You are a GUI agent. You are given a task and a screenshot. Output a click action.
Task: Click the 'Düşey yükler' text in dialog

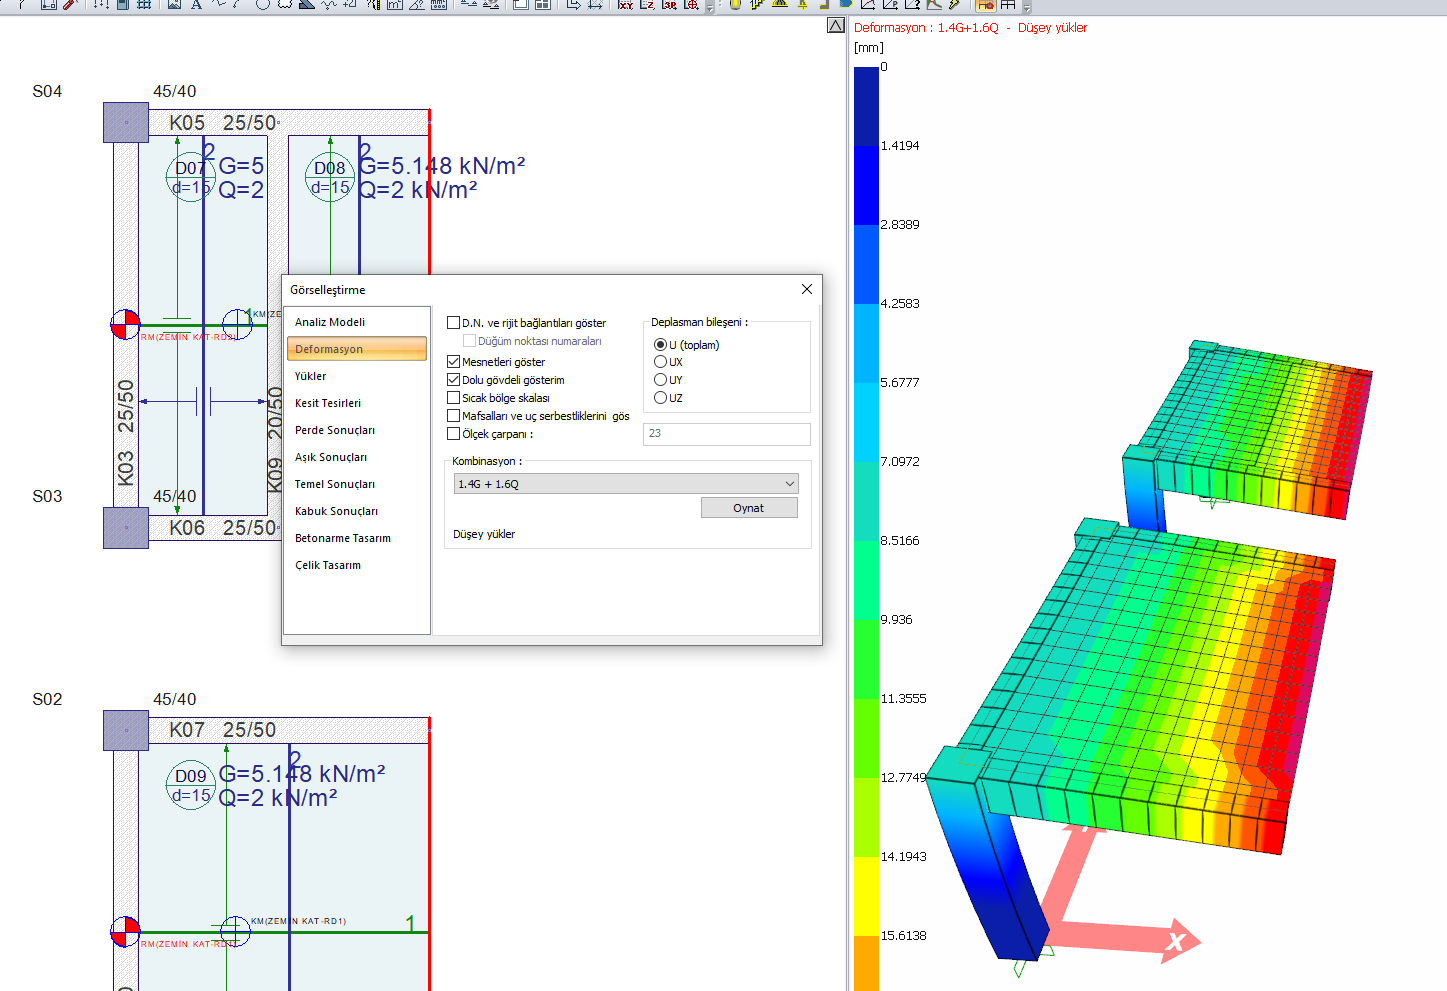[x=484, y=534]
